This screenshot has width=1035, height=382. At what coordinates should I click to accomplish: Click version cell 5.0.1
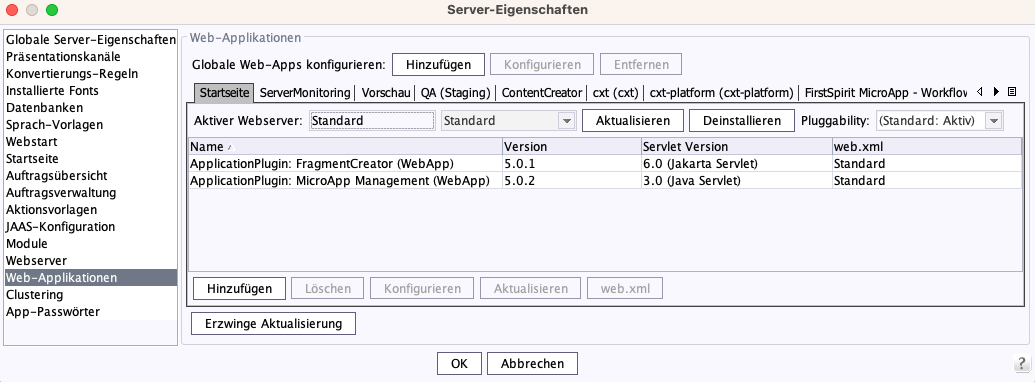(x=571, y=164)
